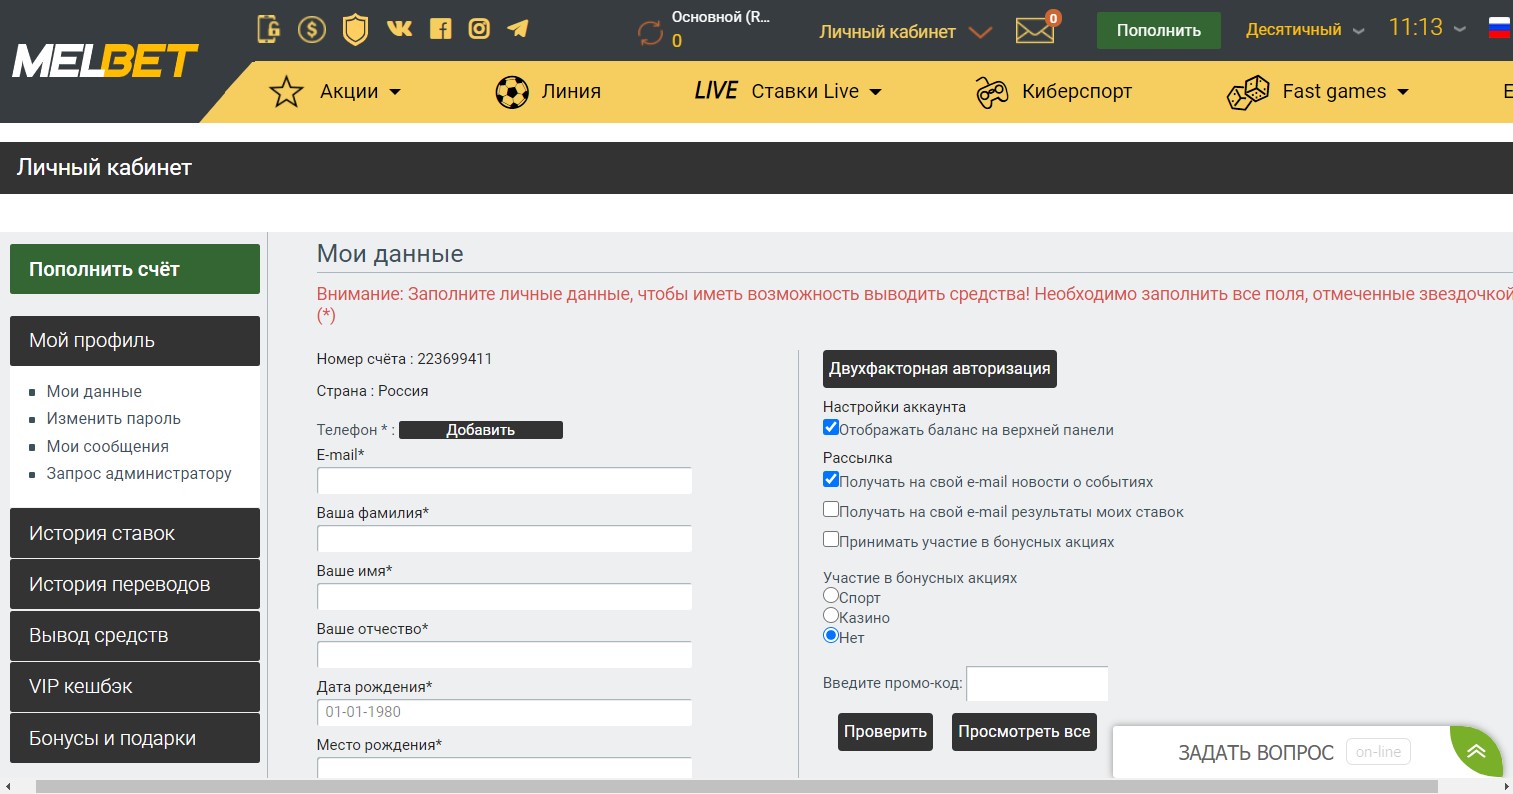The image size is (1513, 794).
Task: Open the Запрос администратору link
Action: (x=139, y=473)
